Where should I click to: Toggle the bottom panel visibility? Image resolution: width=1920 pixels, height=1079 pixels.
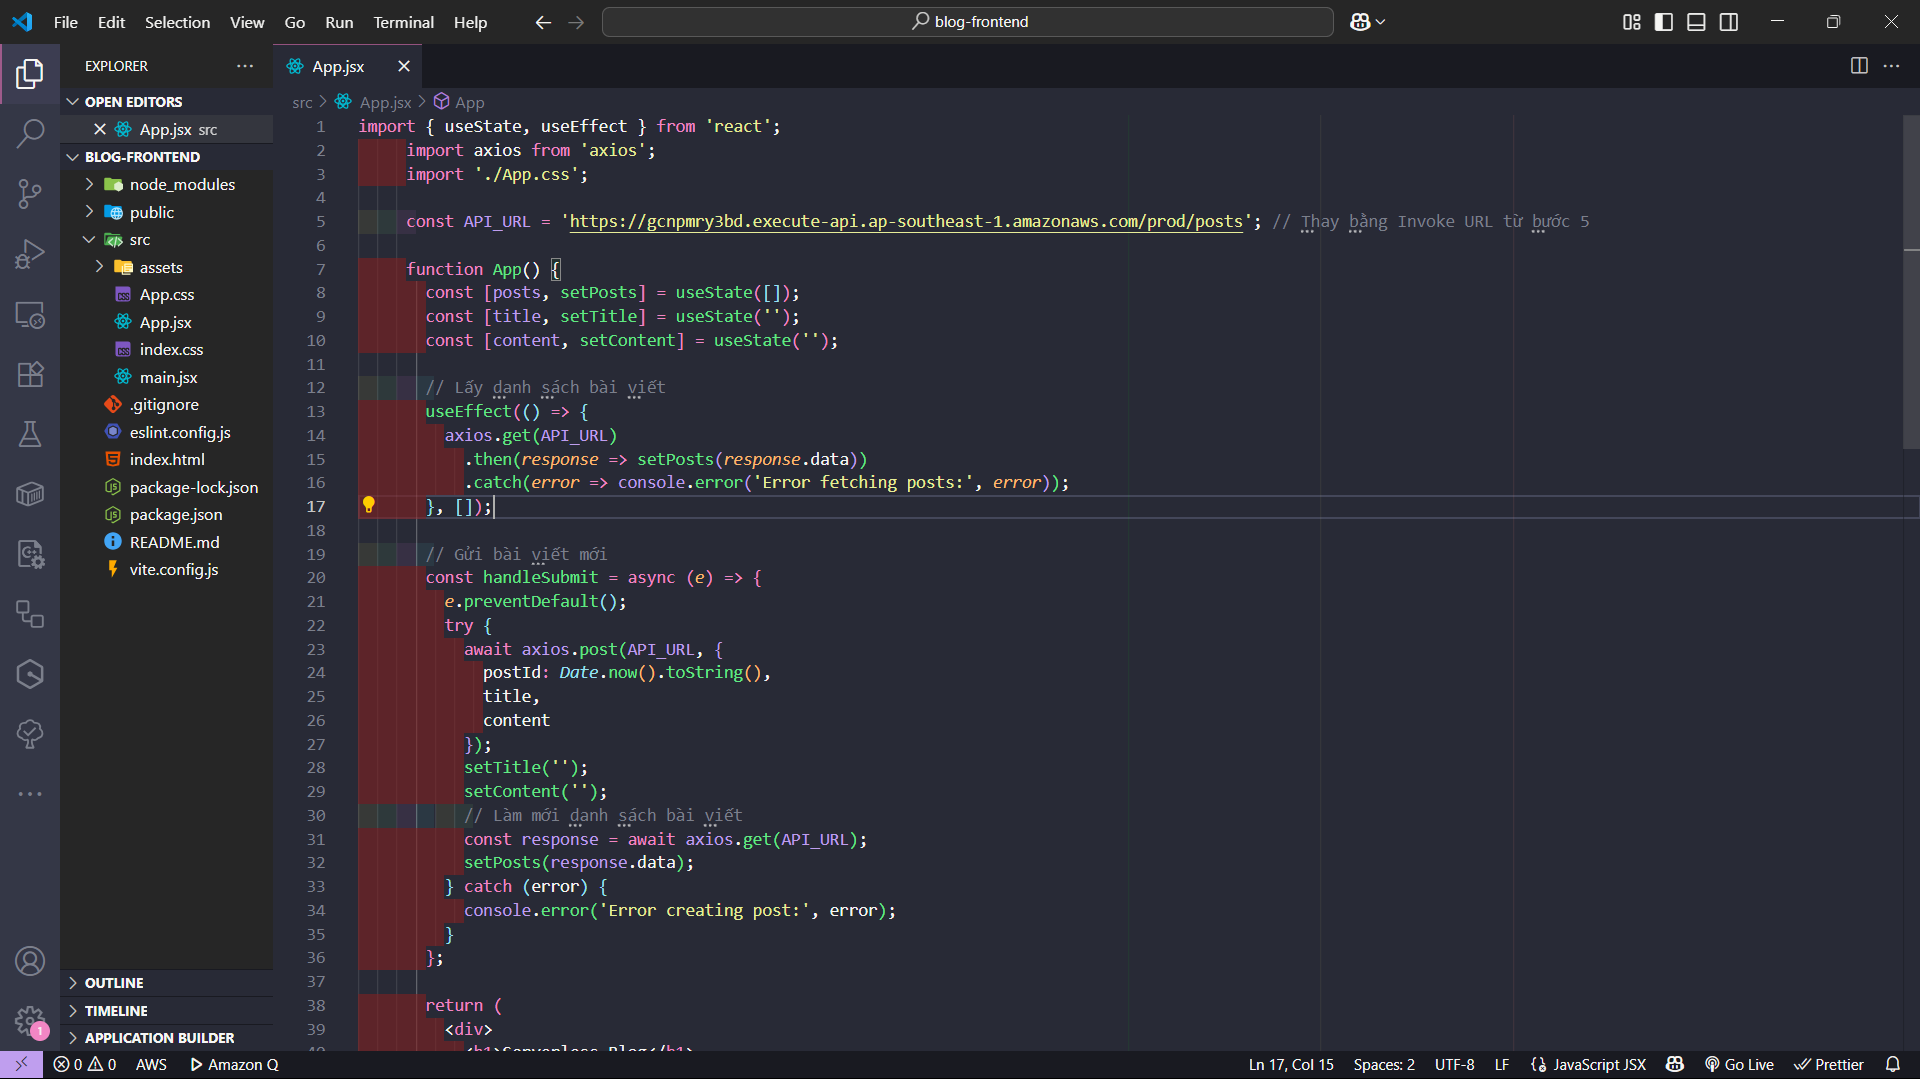[x=1696, y=22]
